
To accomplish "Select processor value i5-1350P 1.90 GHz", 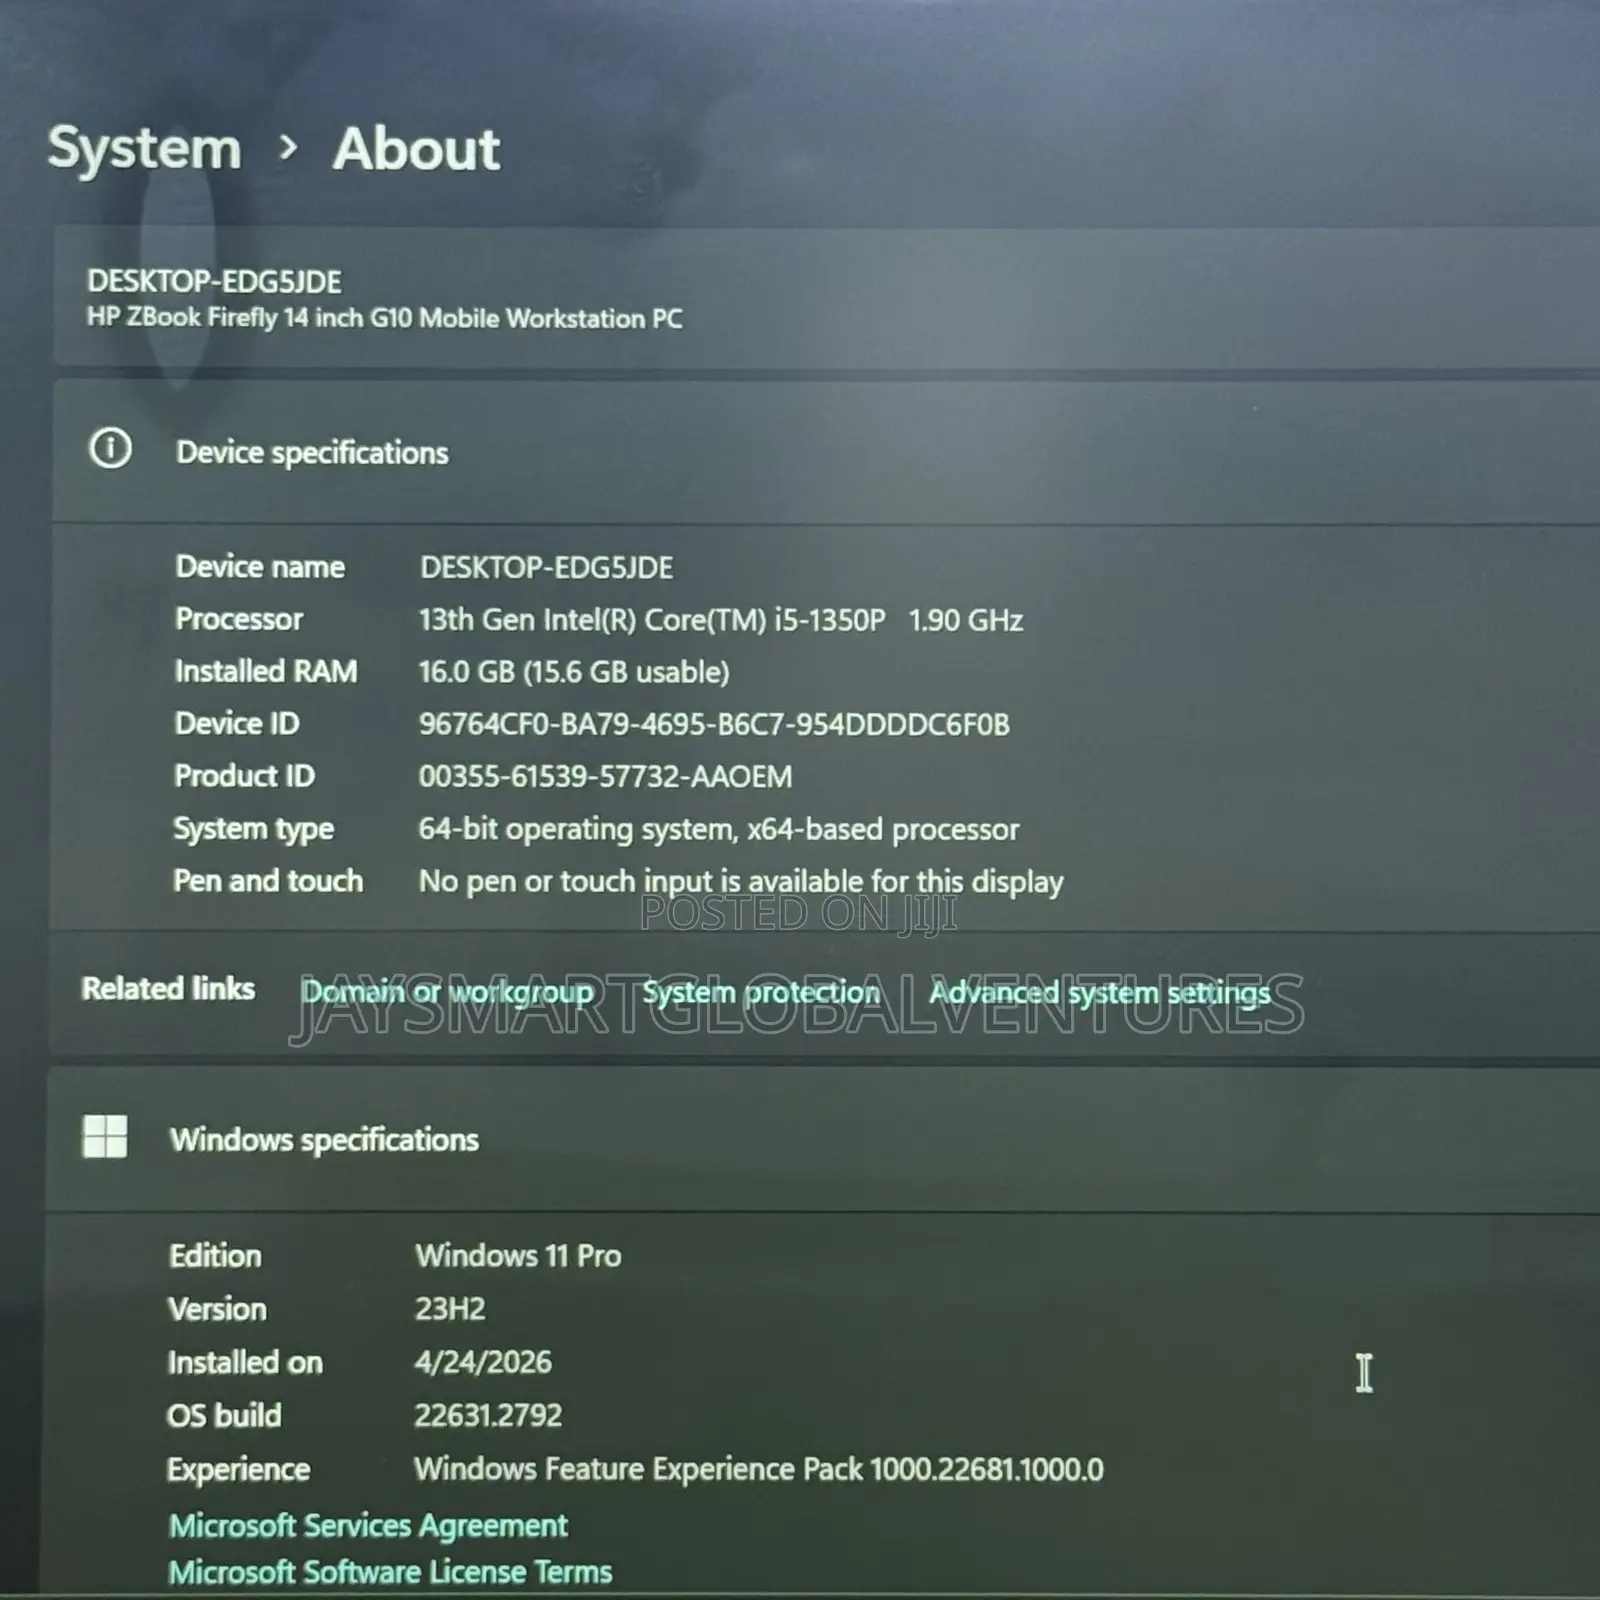I will pyautogui.click(x=721, y=620).
